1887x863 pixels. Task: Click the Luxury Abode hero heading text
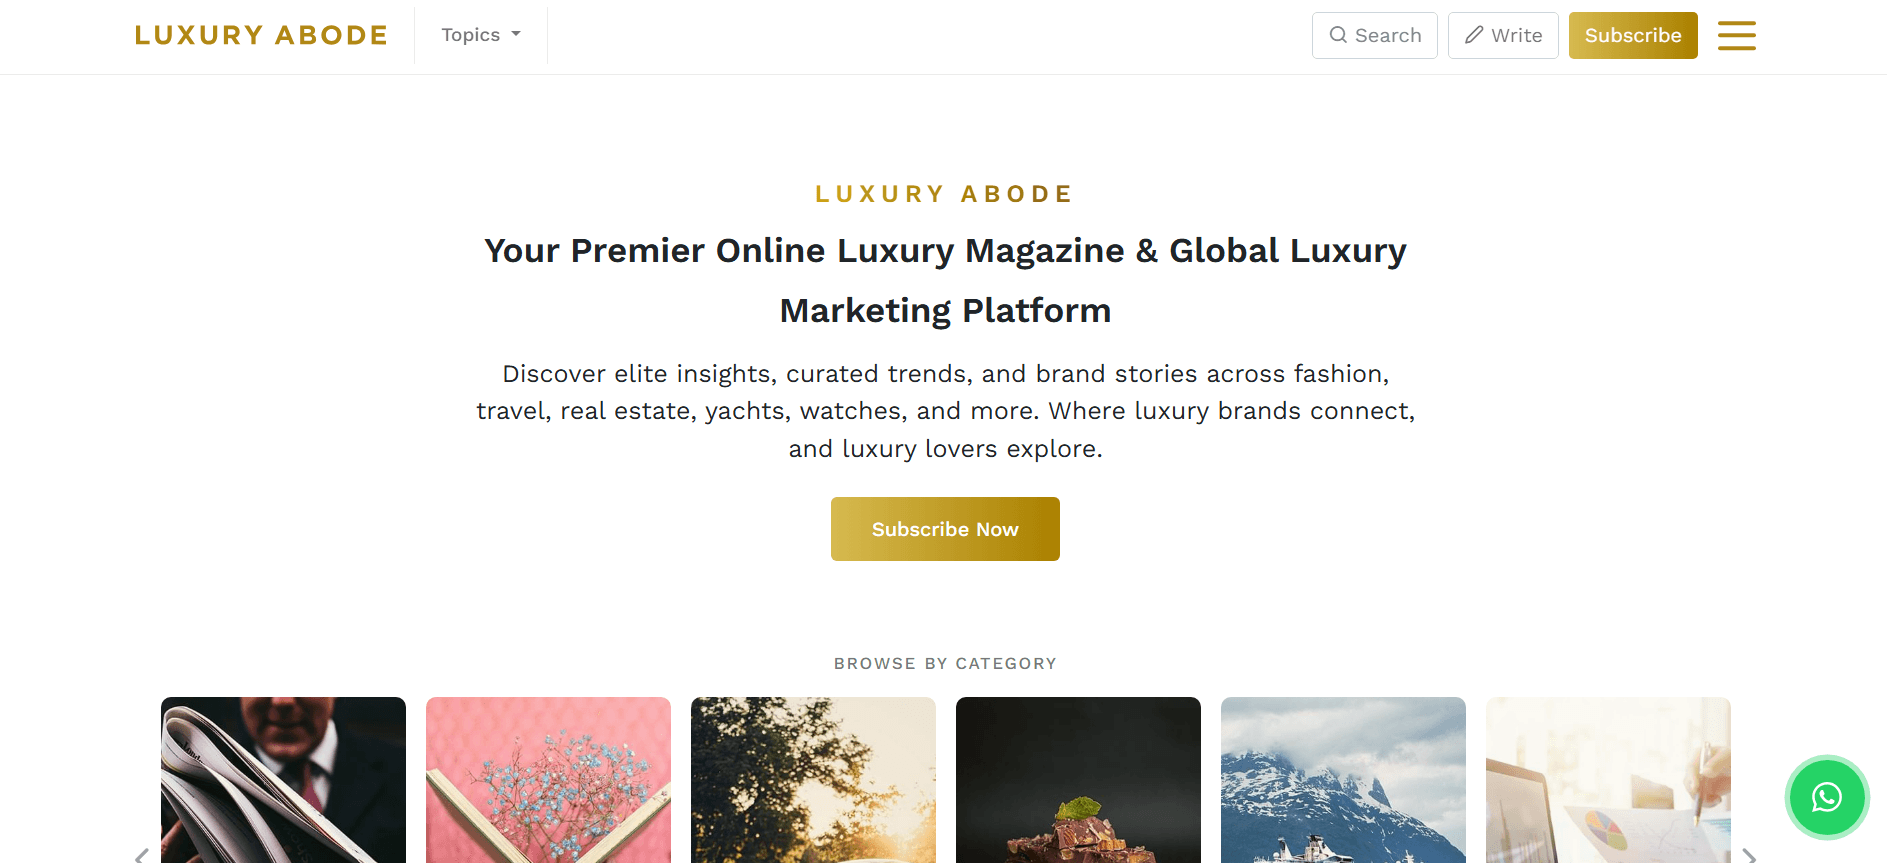coord(945,194)
